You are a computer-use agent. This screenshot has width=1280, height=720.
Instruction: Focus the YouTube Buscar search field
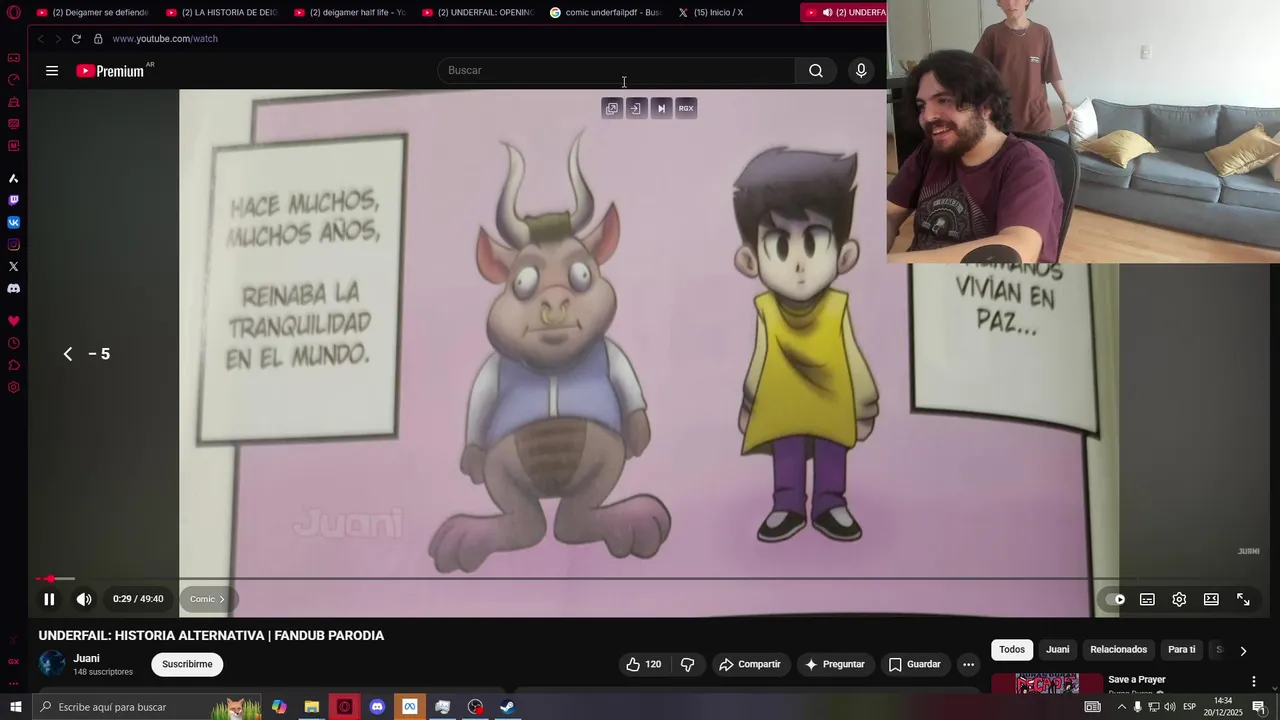click(x=616, y=71)
